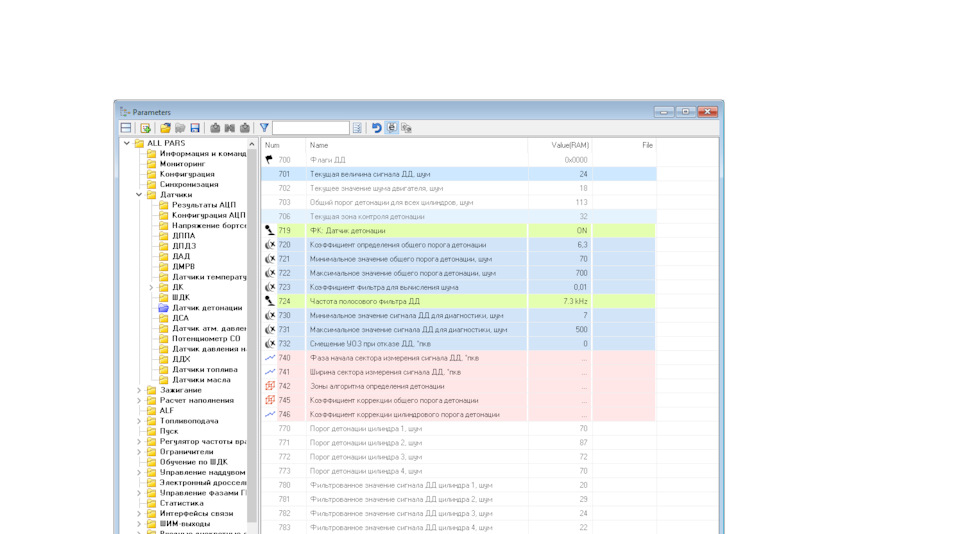Expand the Зажигание tree node
The image size is (960, 534).
[139, 390]
